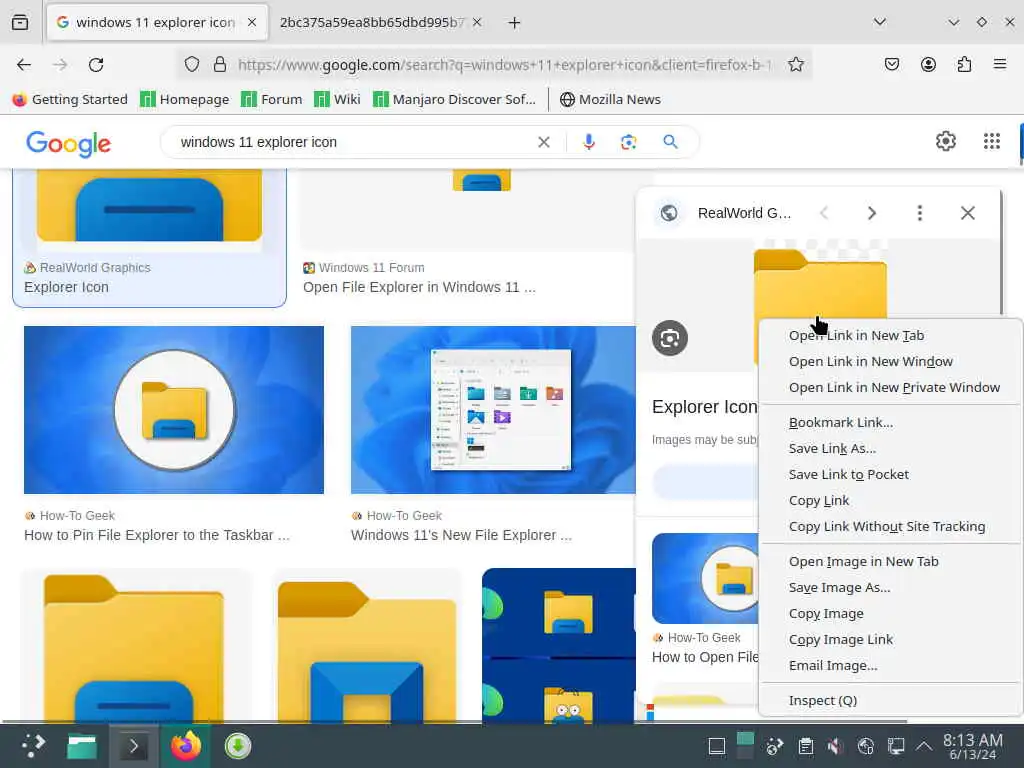
Task: Open the Firefox account icon
Action: coord(928,65)
